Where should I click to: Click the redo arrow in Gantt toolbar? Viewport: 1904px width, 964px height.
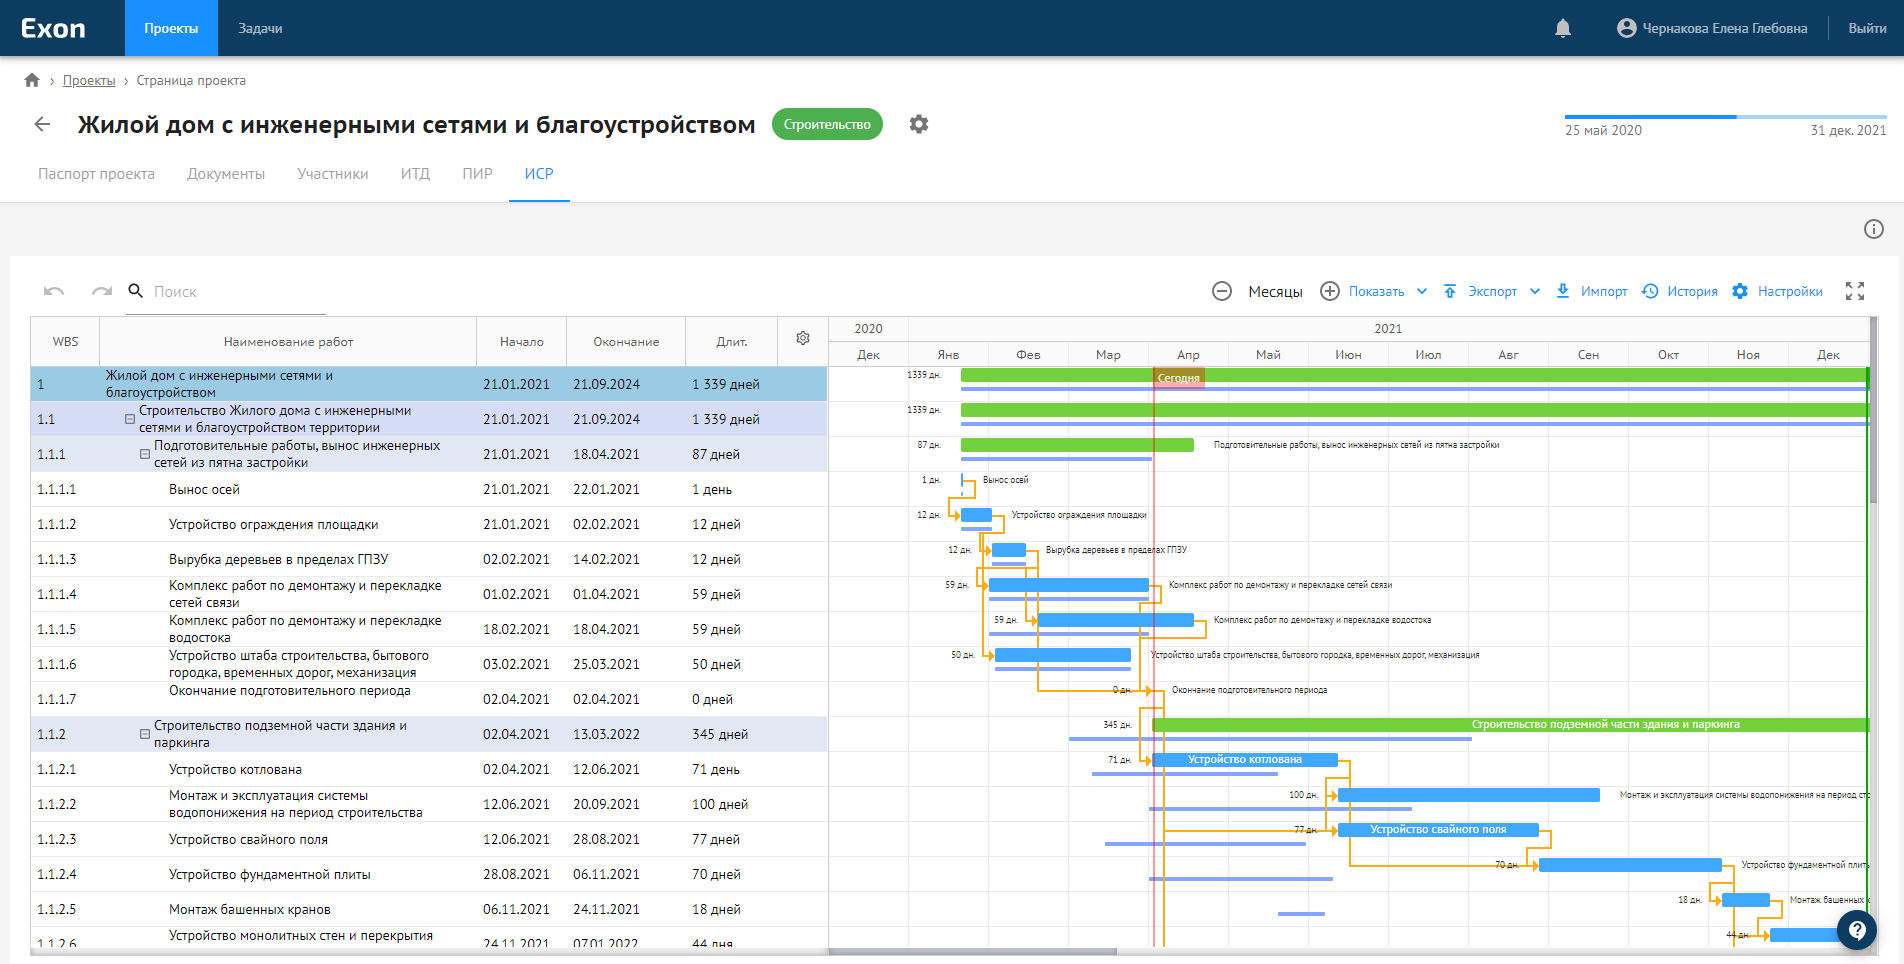pos(102,291)
